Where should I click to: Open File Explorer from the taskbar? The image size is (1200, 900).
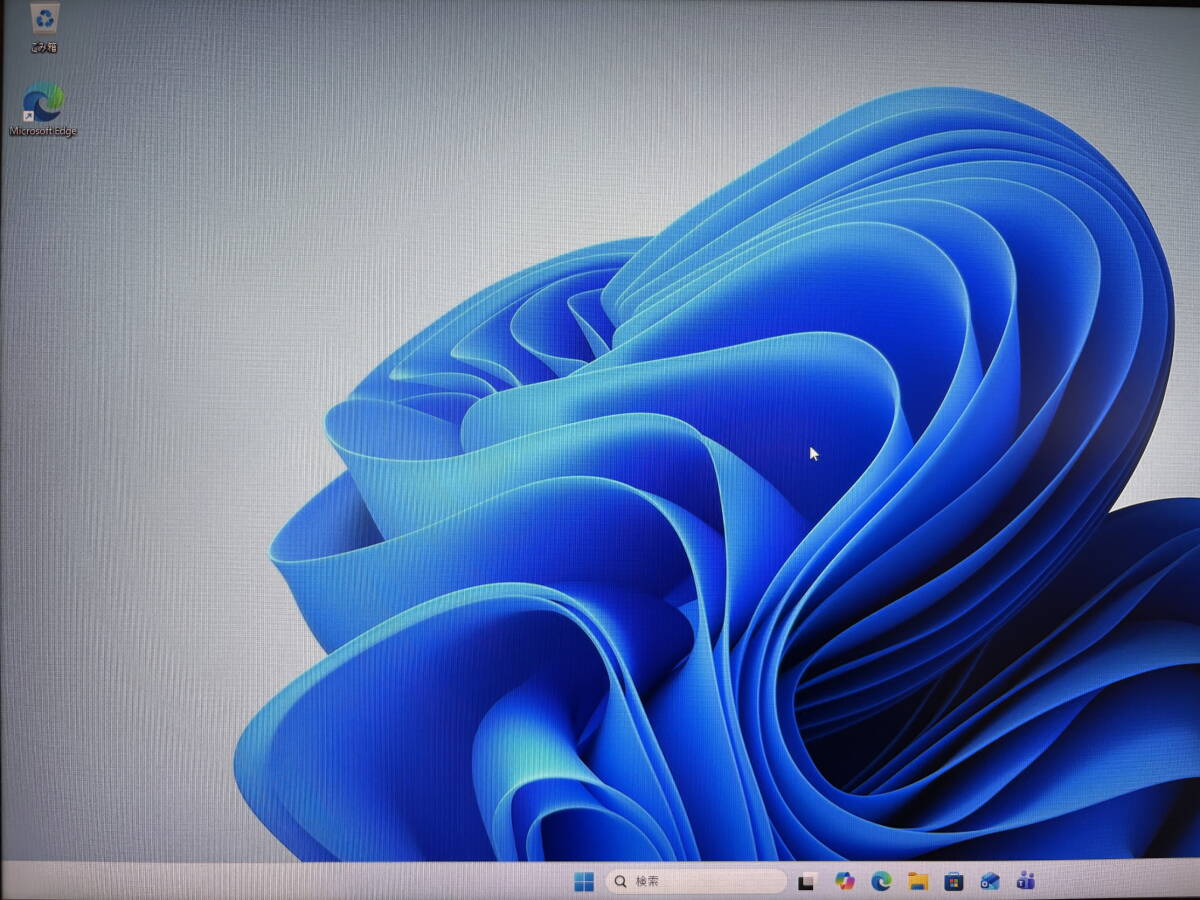pos(918,881)
